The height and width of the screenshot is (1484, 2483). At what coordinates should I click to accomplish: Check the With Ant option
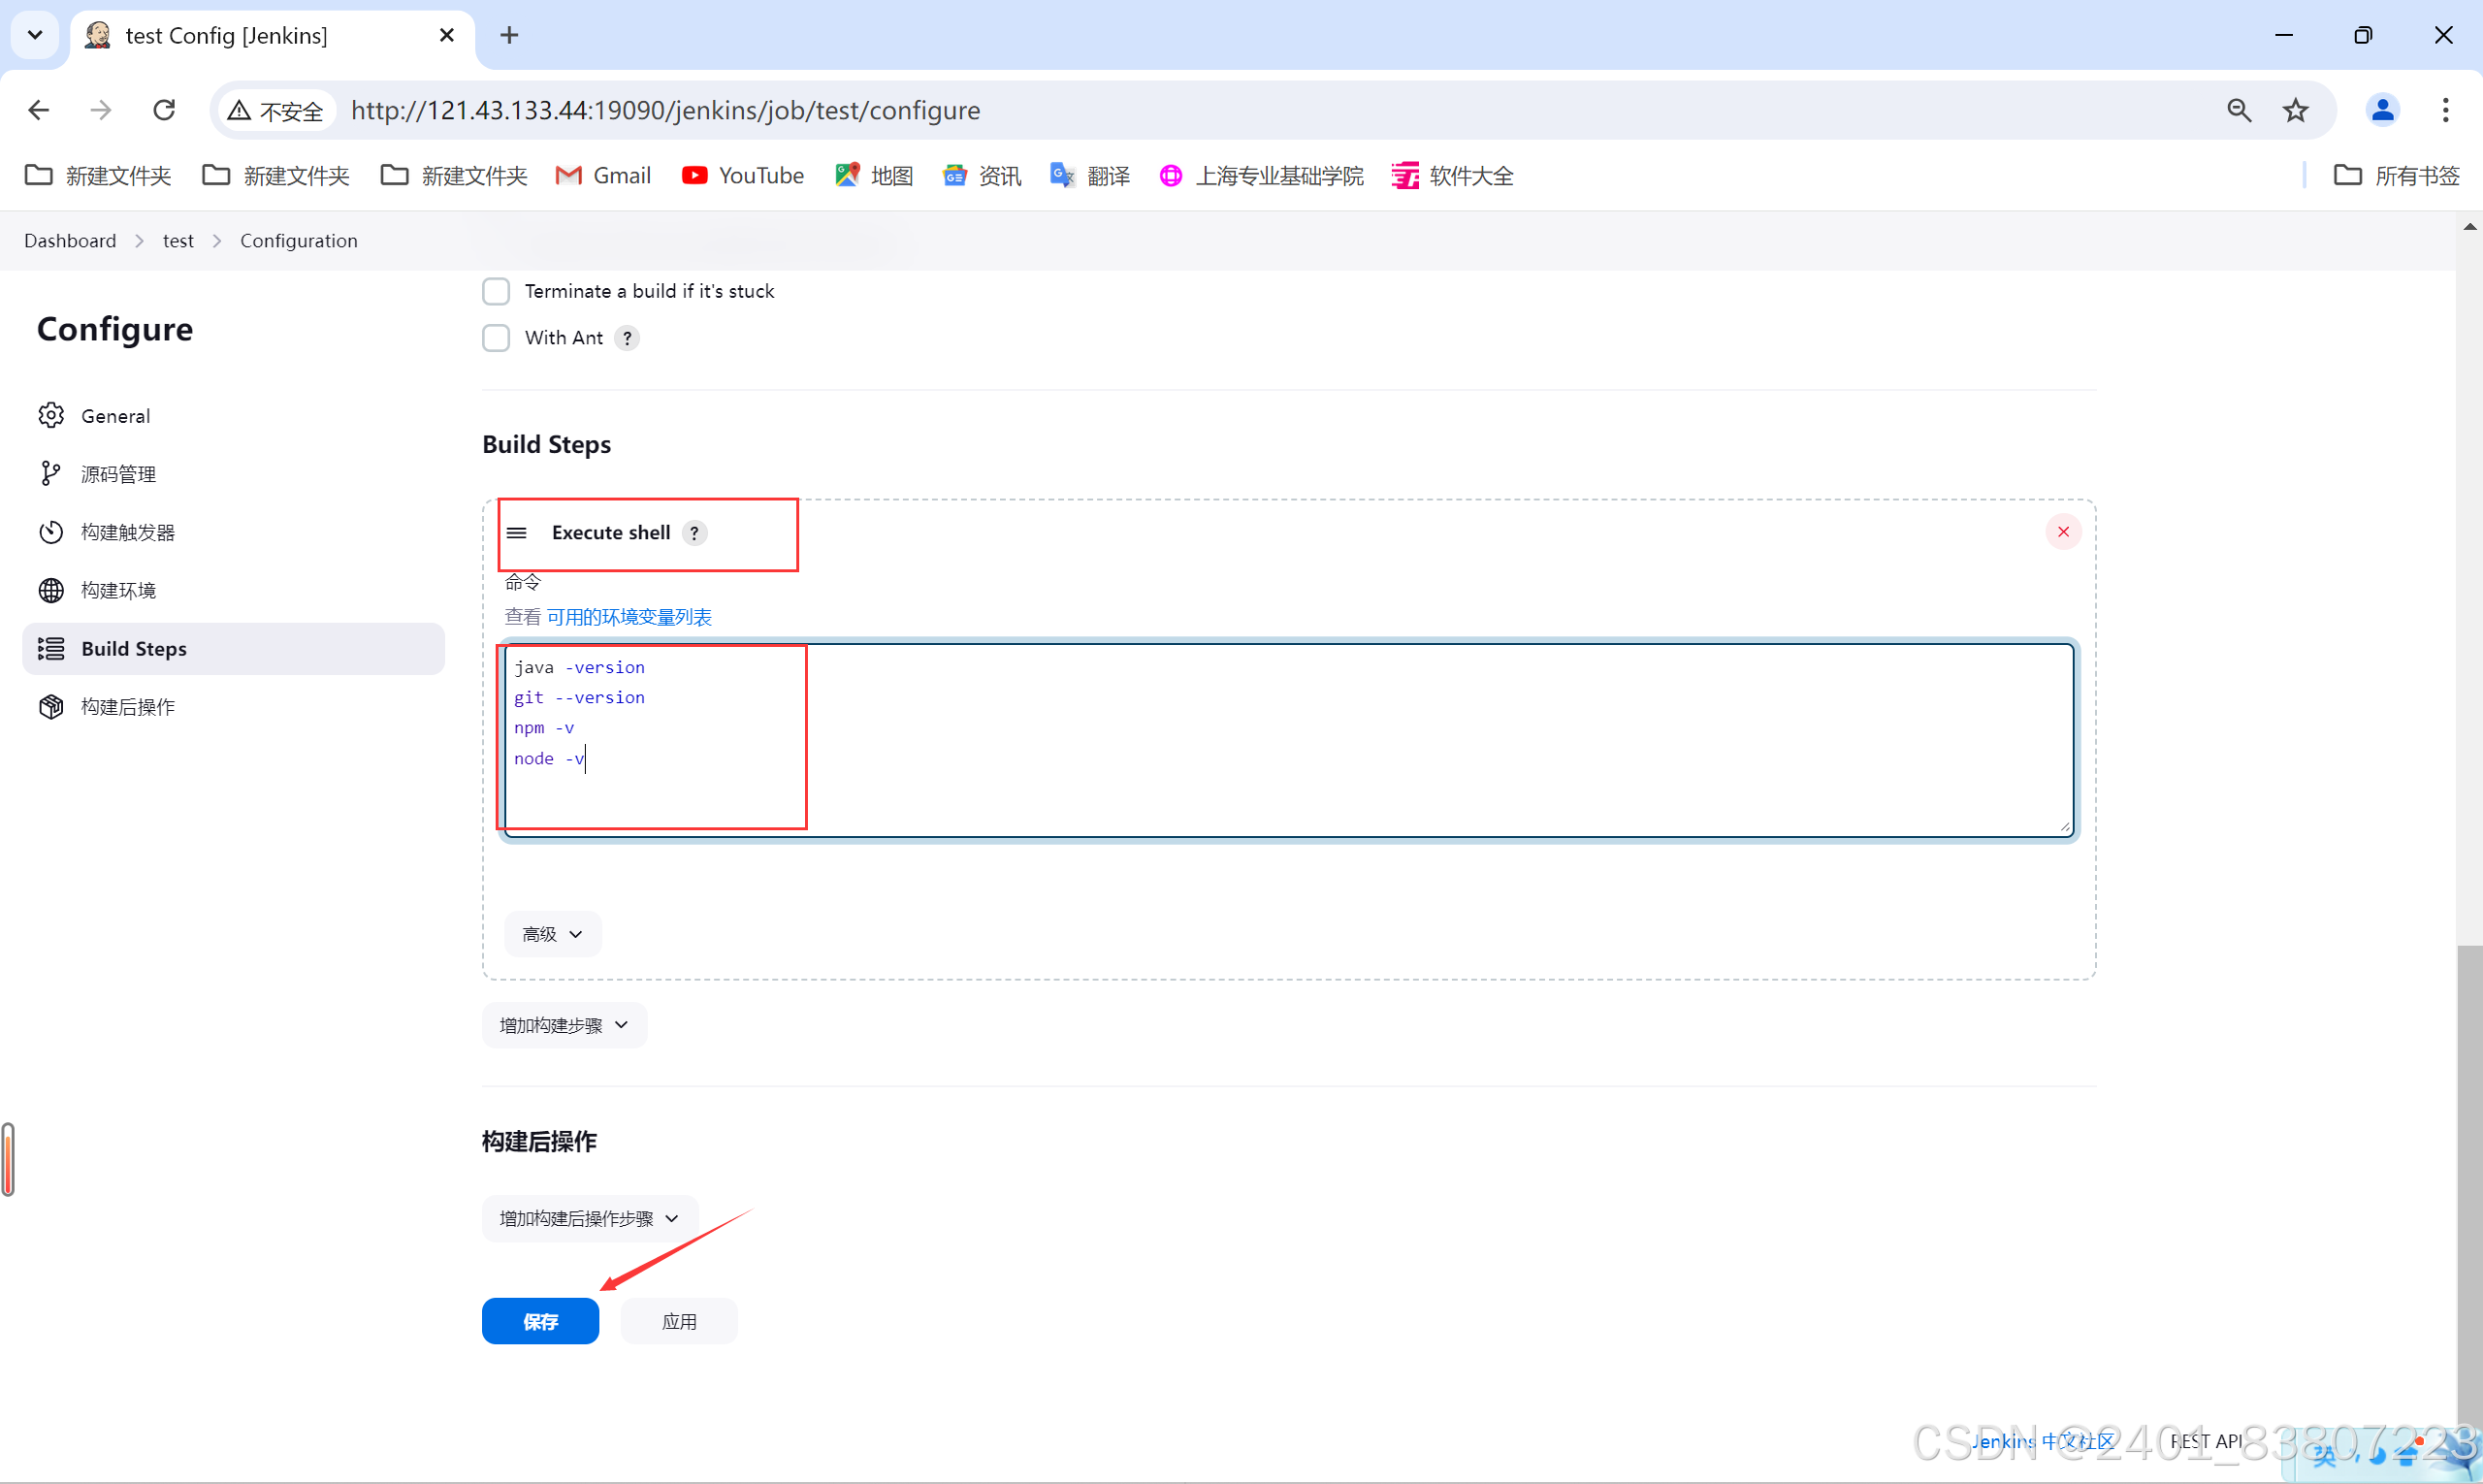point(495,337)
